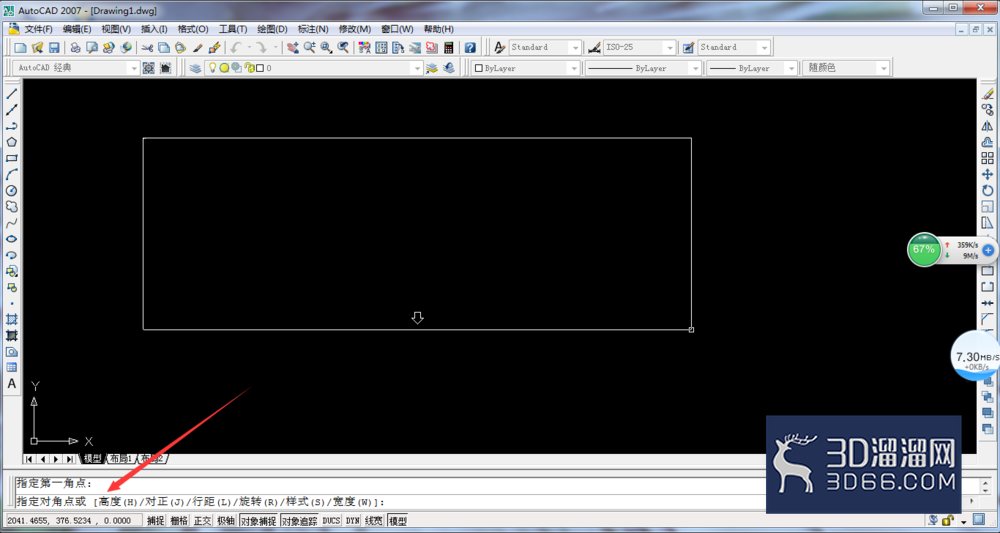
Task: Click the green 67% memory ball widget
Action: 924,250
